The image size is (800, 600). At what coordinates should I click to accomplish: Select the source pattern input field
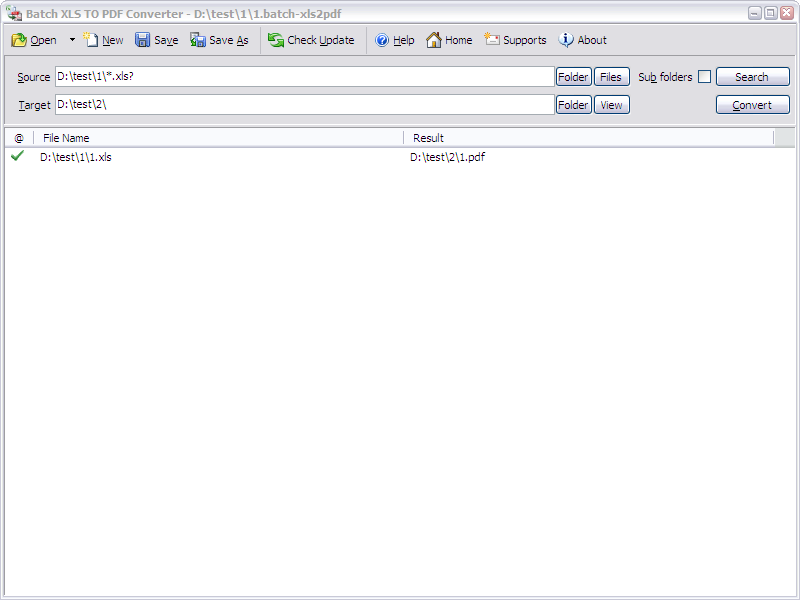click(x=300, y=76)
